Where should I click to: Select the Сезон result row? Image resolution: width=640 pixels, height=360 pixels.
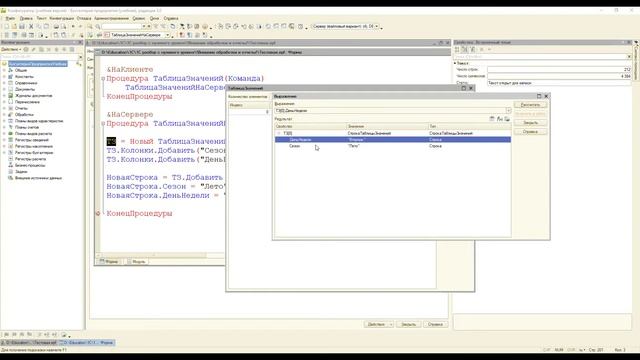[393, 146]
